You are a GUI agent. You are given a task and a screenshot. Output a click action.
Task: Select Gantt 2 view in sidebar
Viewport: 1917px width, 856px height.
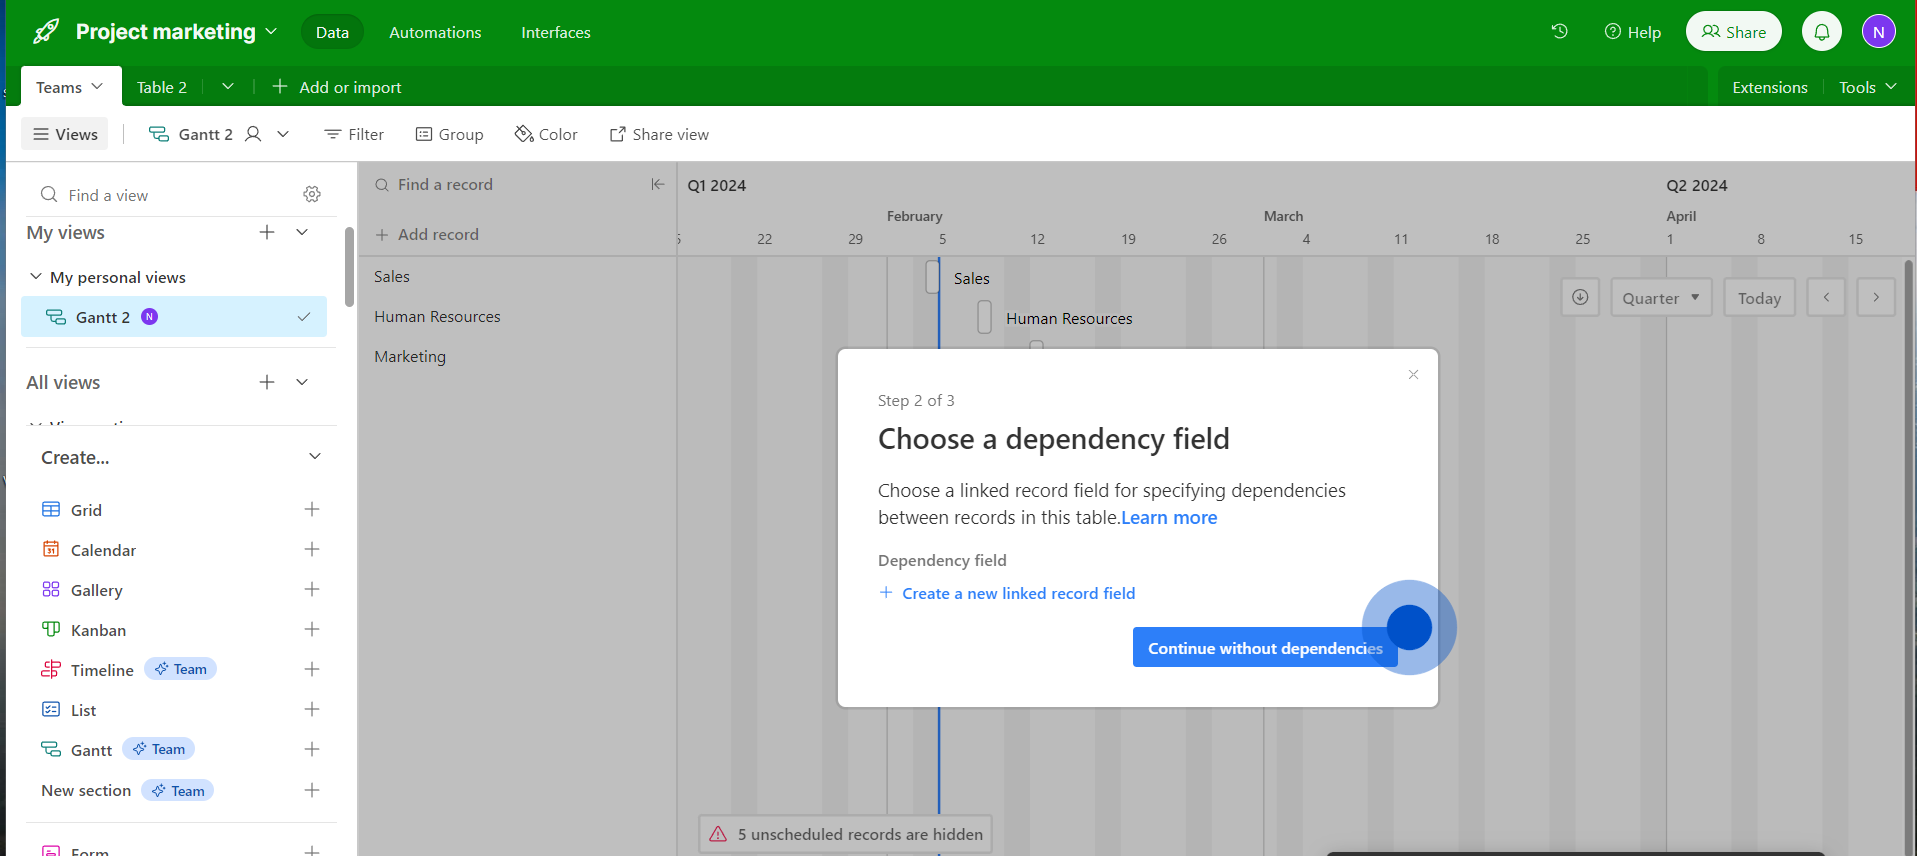pyautogui.click(x=174, y=317)
